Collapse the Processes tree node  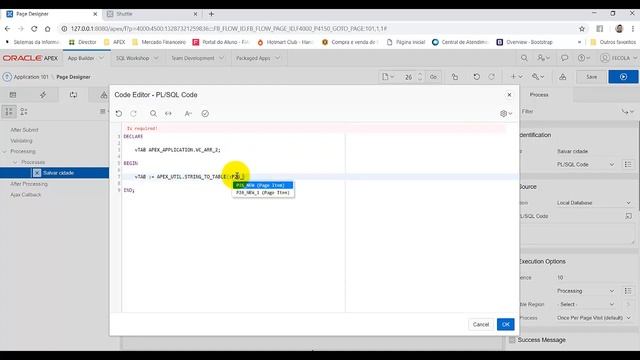click(x=15, y=162)
